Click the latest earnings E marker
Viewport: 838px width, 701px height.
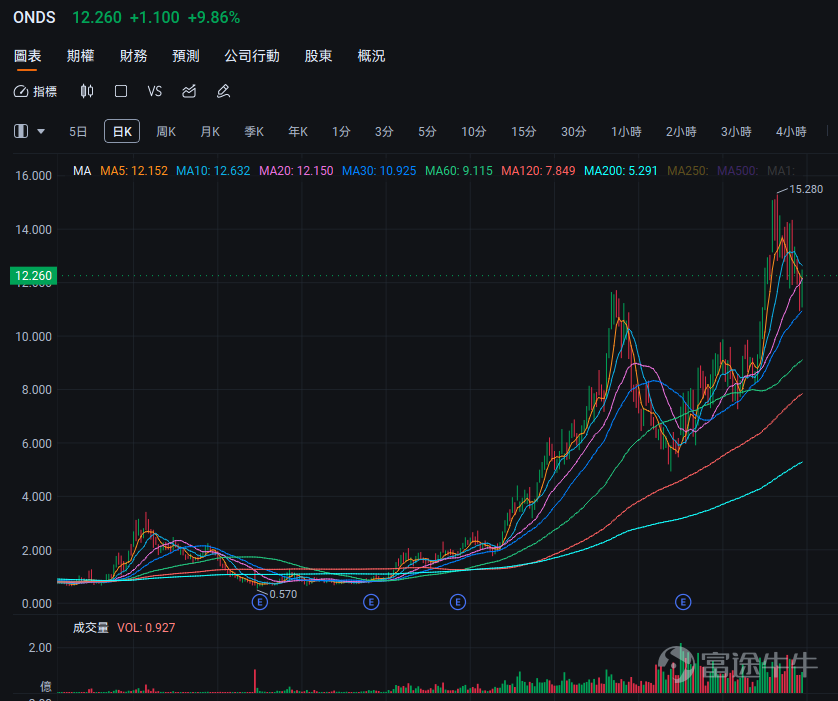(683, 602)
